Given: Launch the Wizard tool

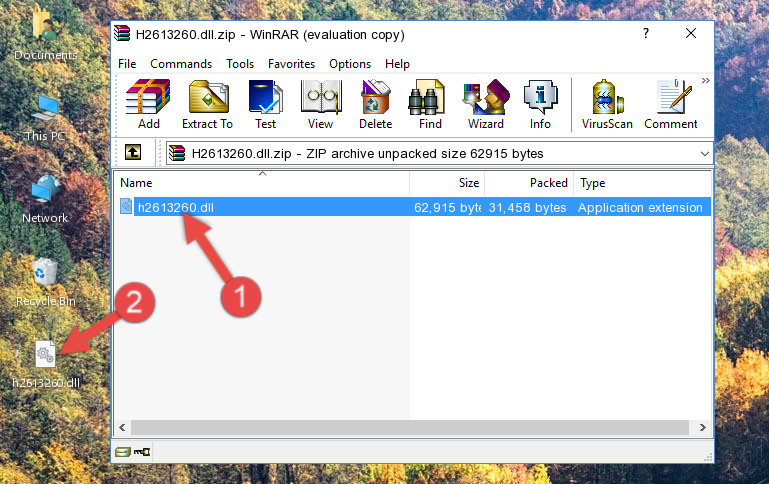Looking at the screenshot, I should (x=486, y=104).
